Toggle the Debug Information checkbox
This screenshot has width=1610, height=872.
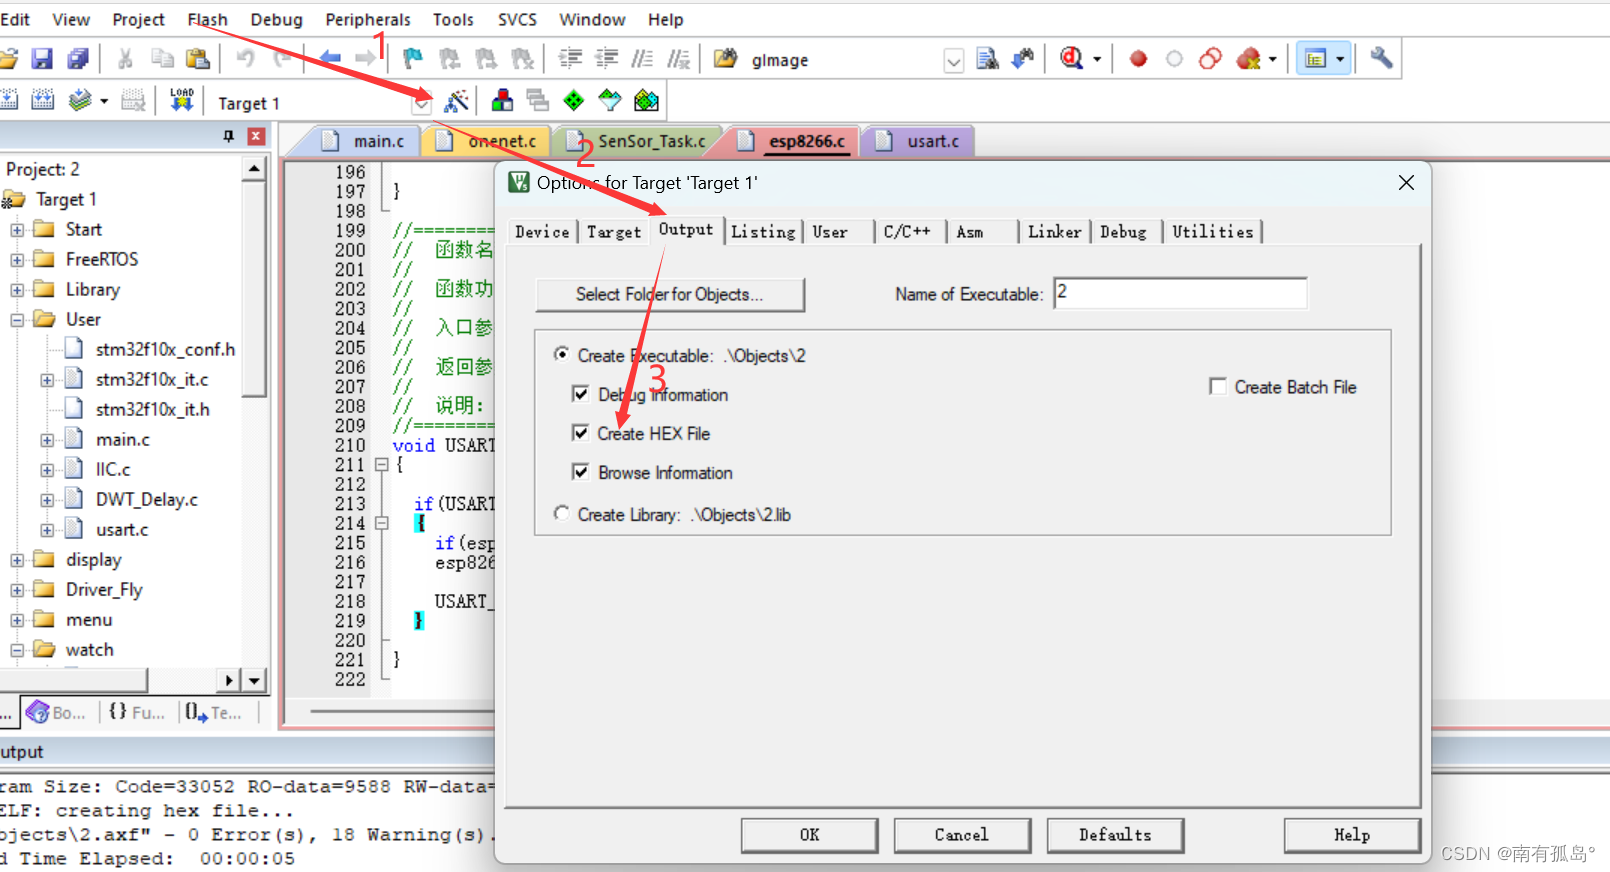[580, 394]
